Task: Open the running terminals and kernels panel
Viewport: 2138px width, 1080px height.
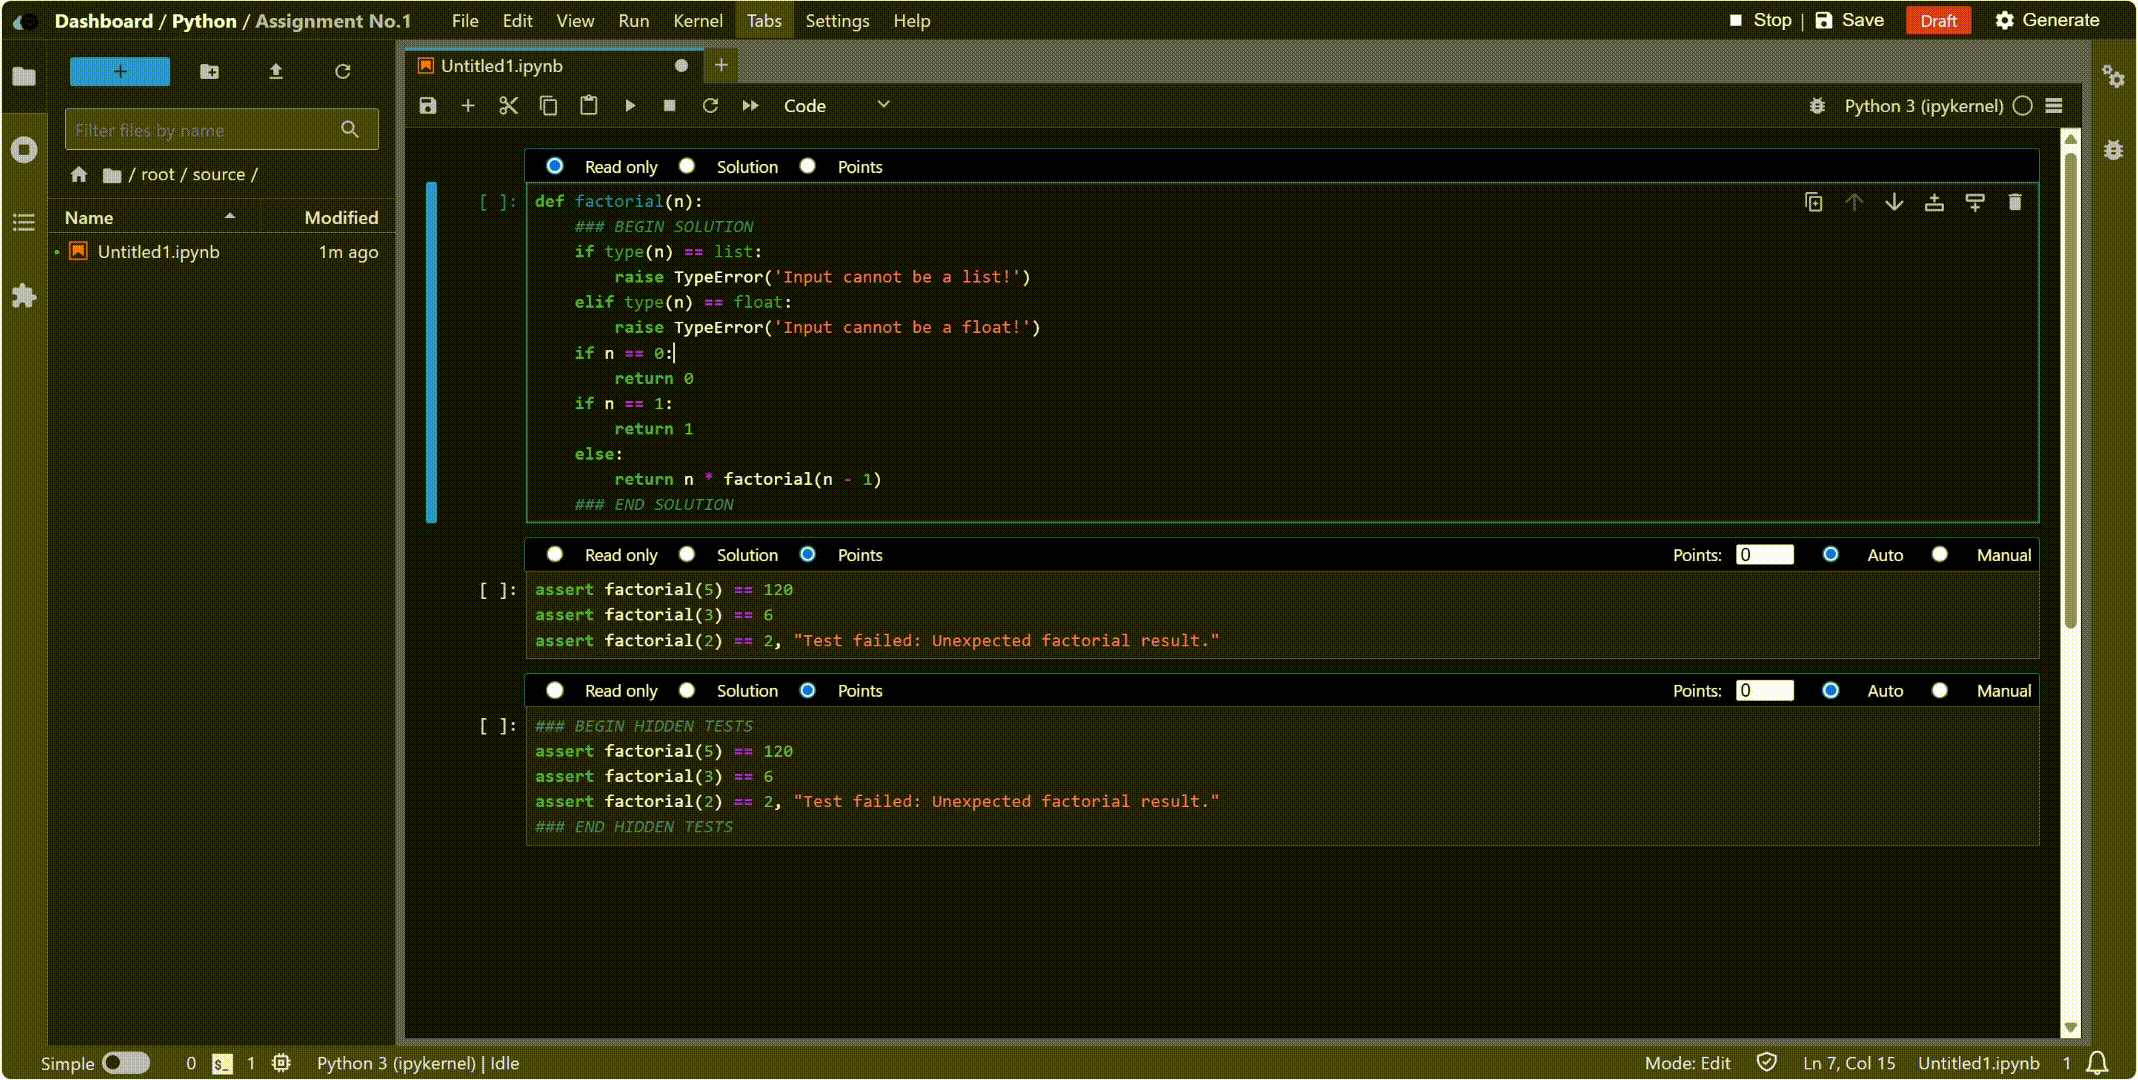Action: (24, 150)
